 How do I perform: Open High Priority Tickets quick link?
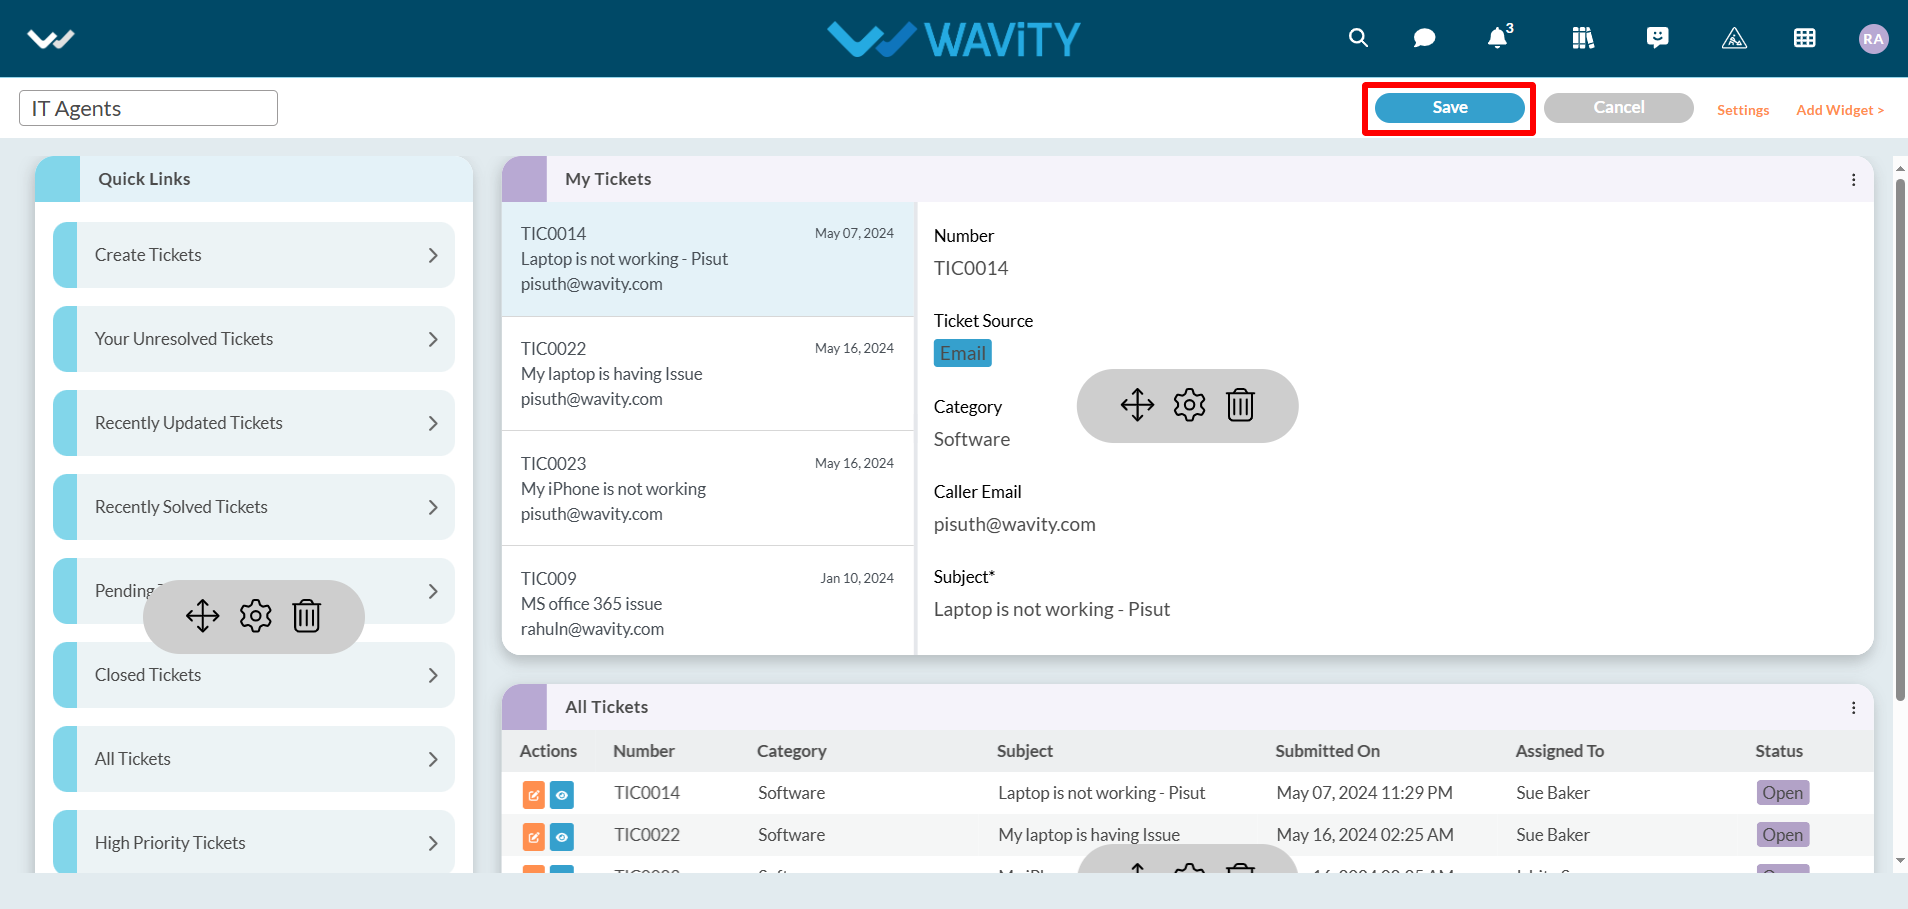coord(254,842)
